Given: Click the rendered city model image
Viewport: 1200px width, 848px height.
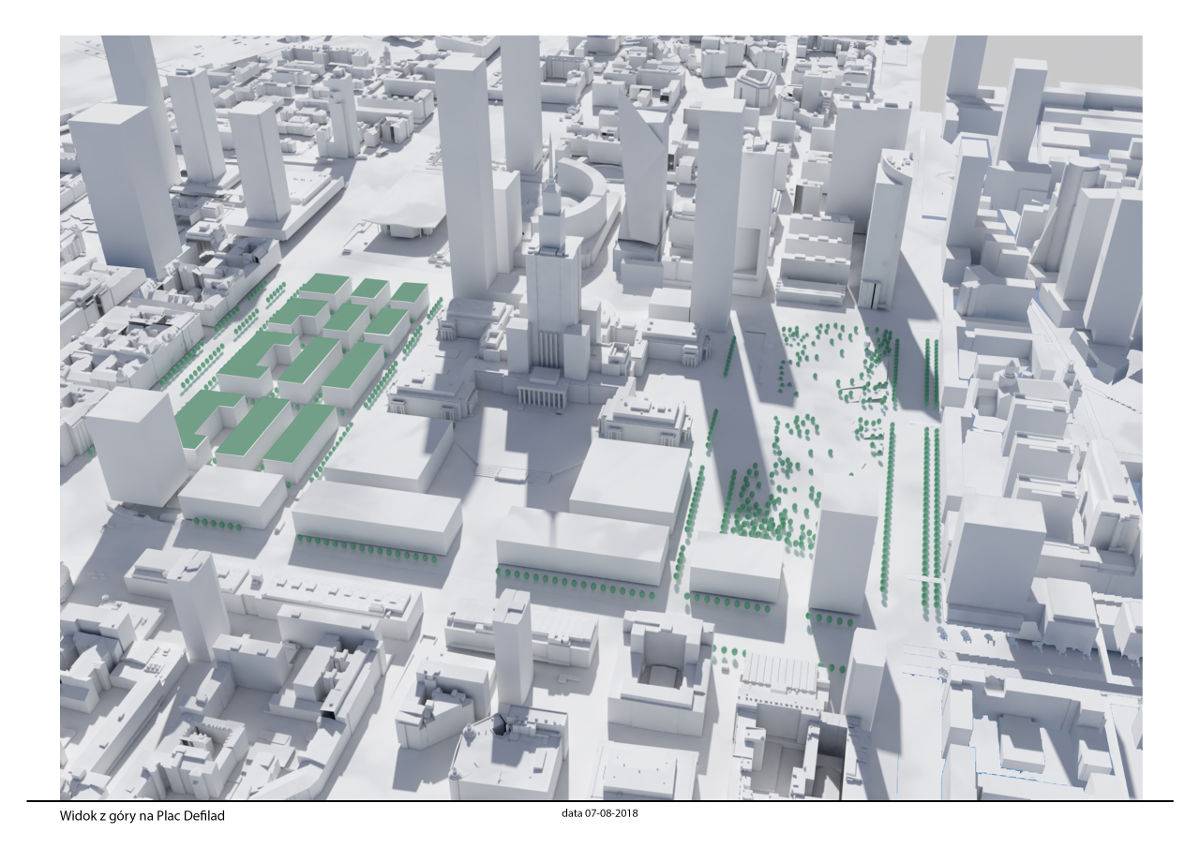Looking at the screenshot, I should tap(601, 416).
